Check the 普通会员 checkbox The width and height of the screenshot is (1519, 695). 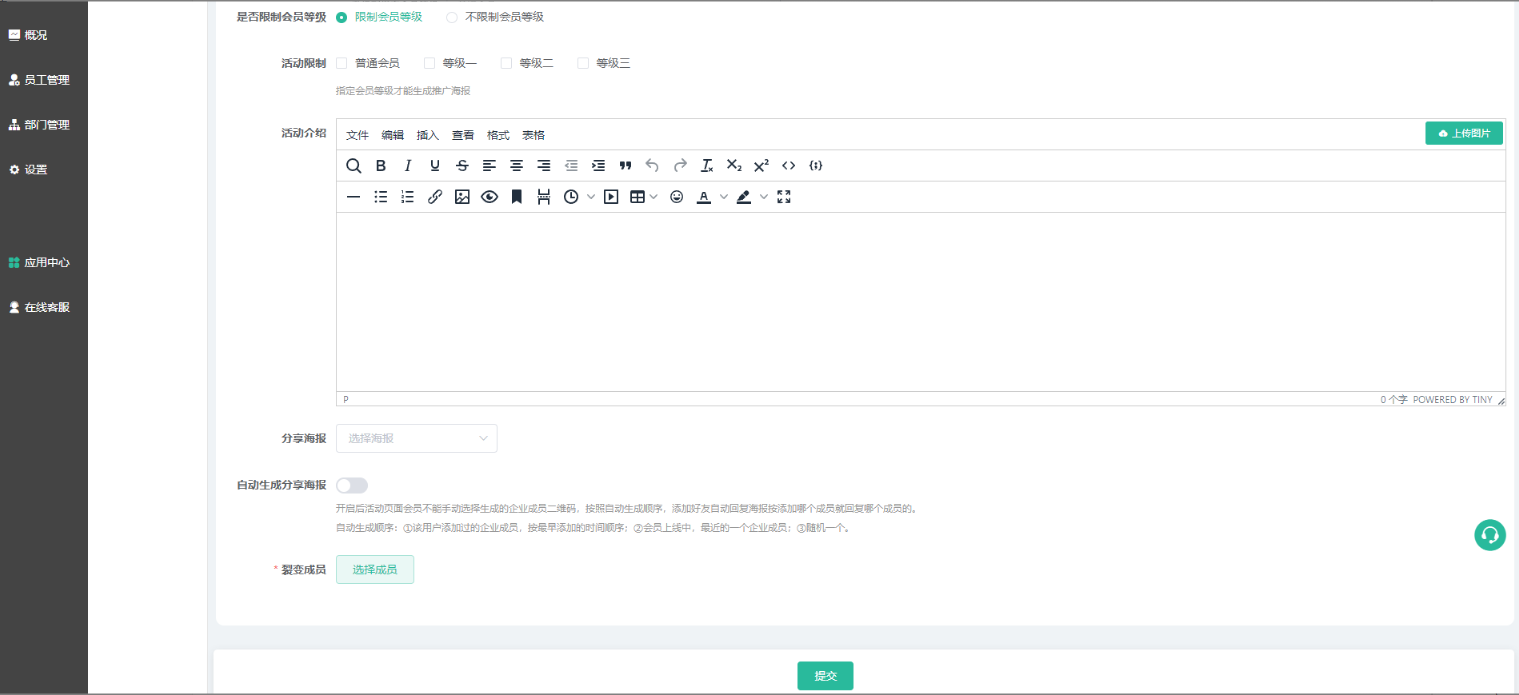click(342, 63)
